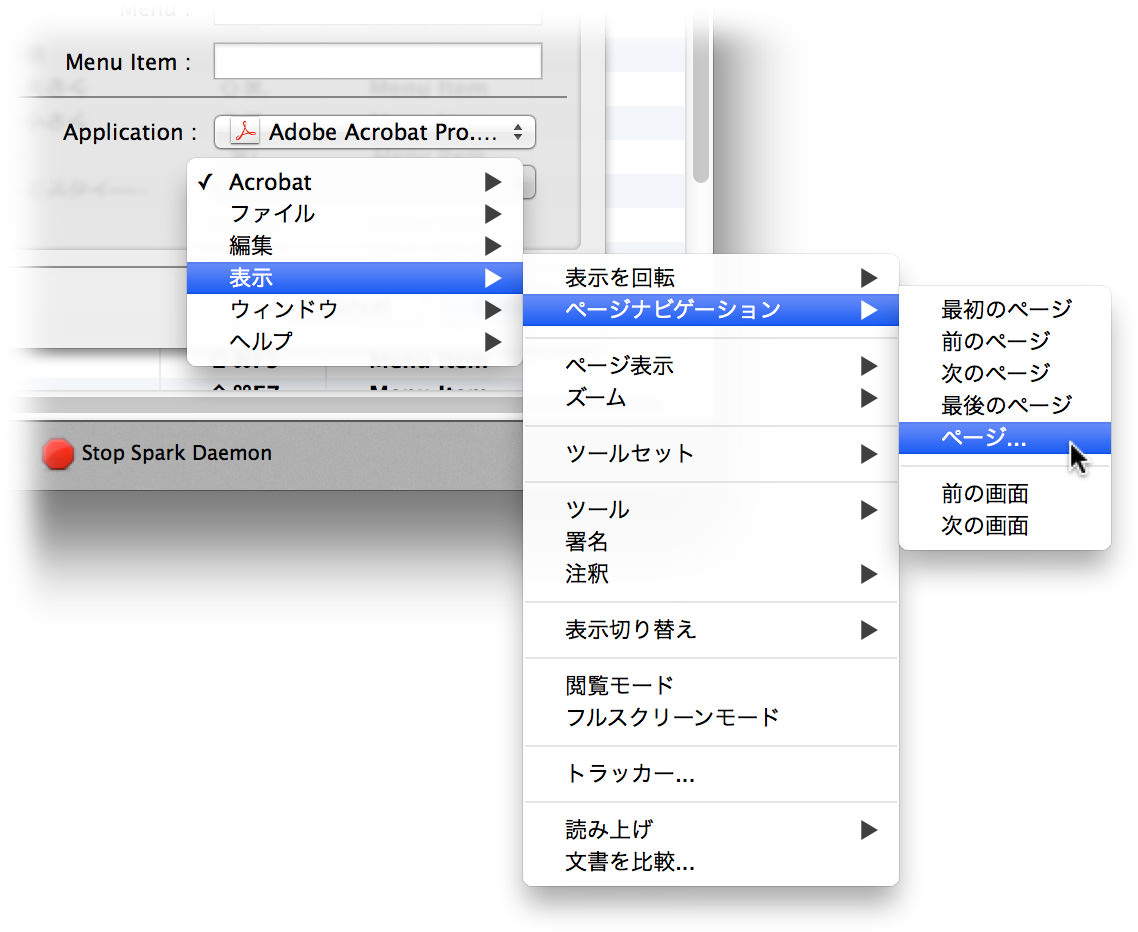The height and width of the screenshot is (932, 1138).
Task: Expand the ツール submenu
Action: pos(711,510)
